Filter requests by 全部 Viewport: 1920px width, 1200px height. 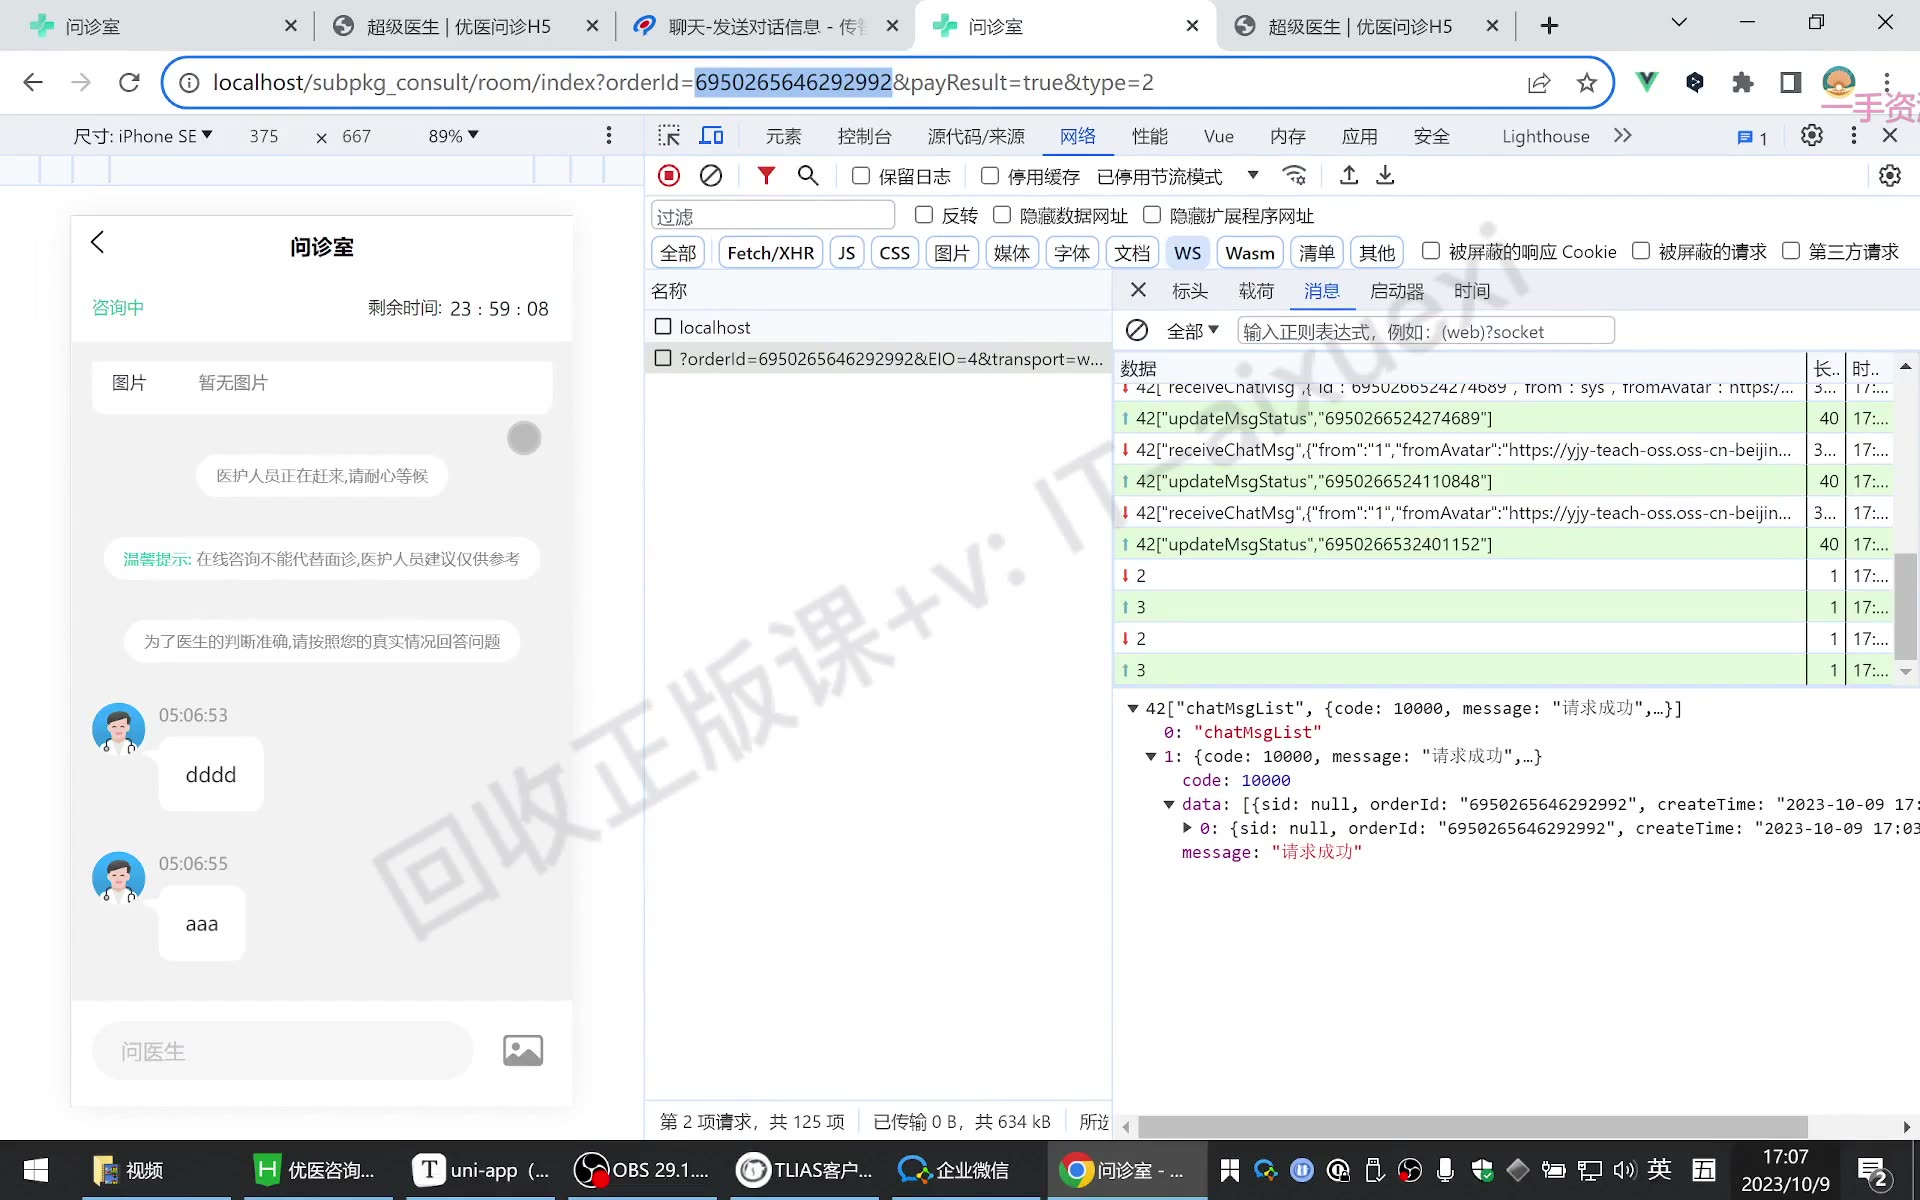tap(678, 253)
